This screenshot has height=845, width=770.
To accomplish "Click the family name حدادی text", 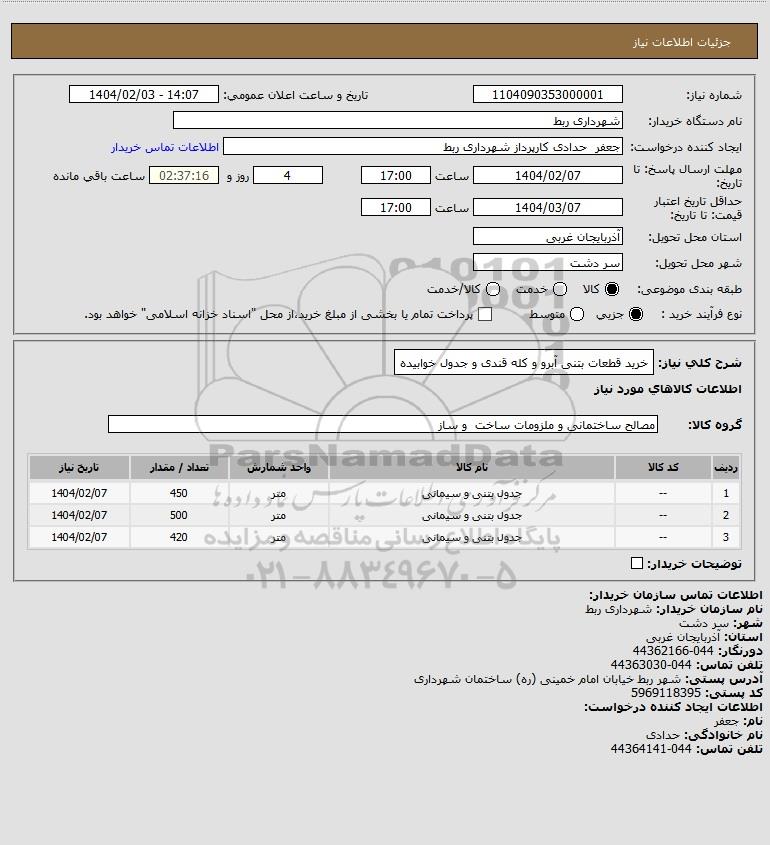I will [x=663, y=735].
